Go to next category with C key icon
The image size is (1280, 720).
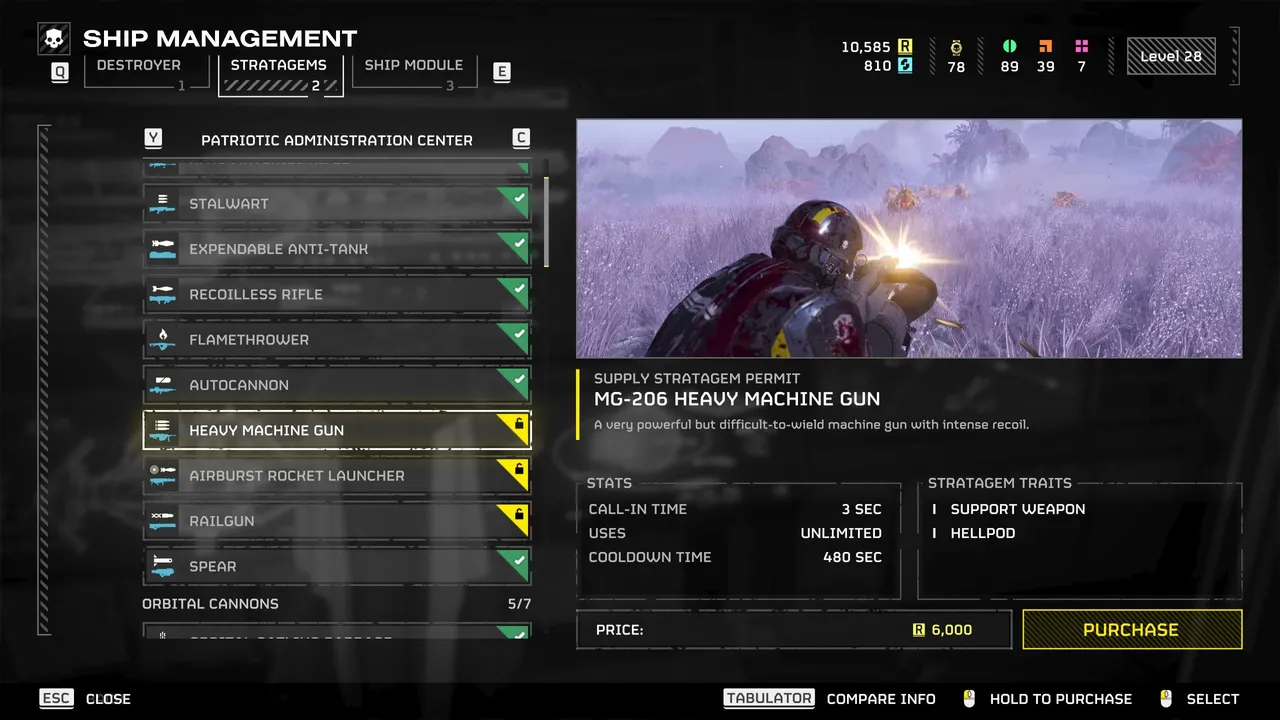[x=521, y=138]
